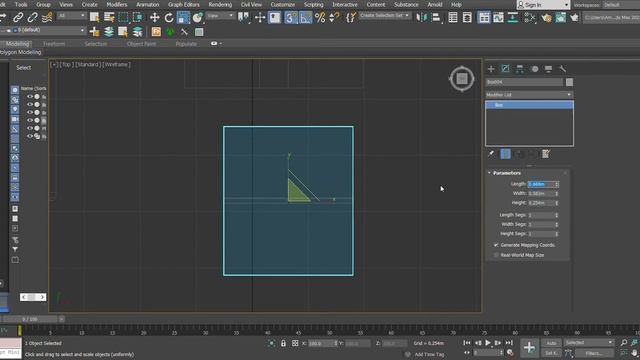Open the Layer Explorer icon
This screenshot has height=360, width=640.
[x=467, y=18]
